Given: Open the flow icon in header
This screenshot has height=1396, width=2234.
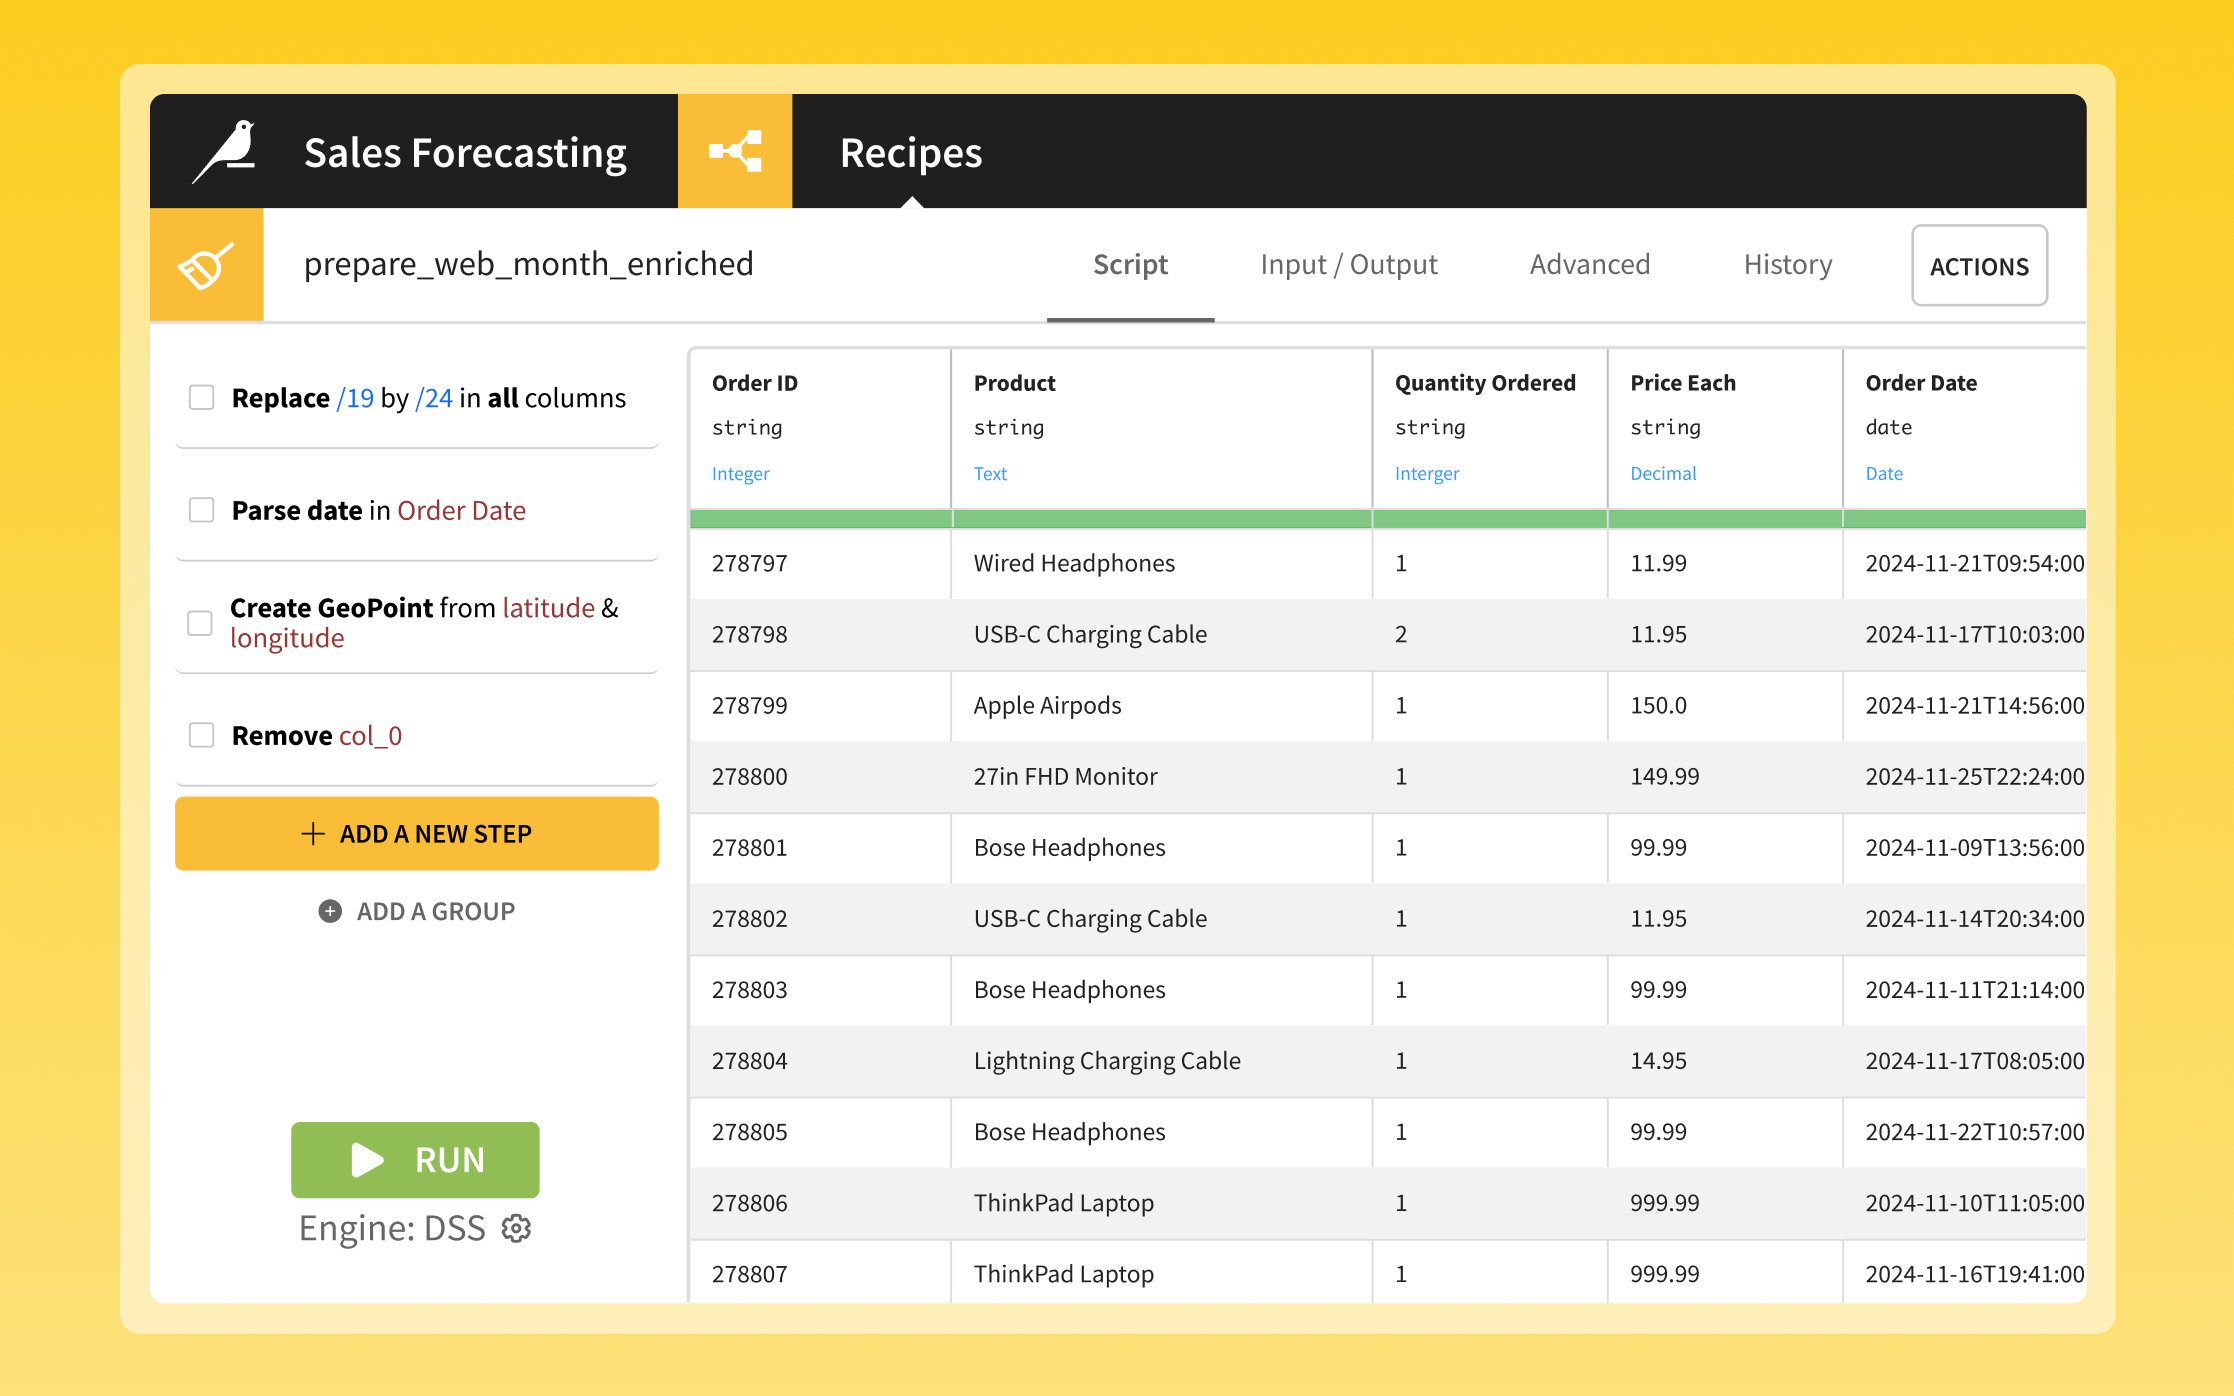Looking at the screenshot, I should point(735,152).
